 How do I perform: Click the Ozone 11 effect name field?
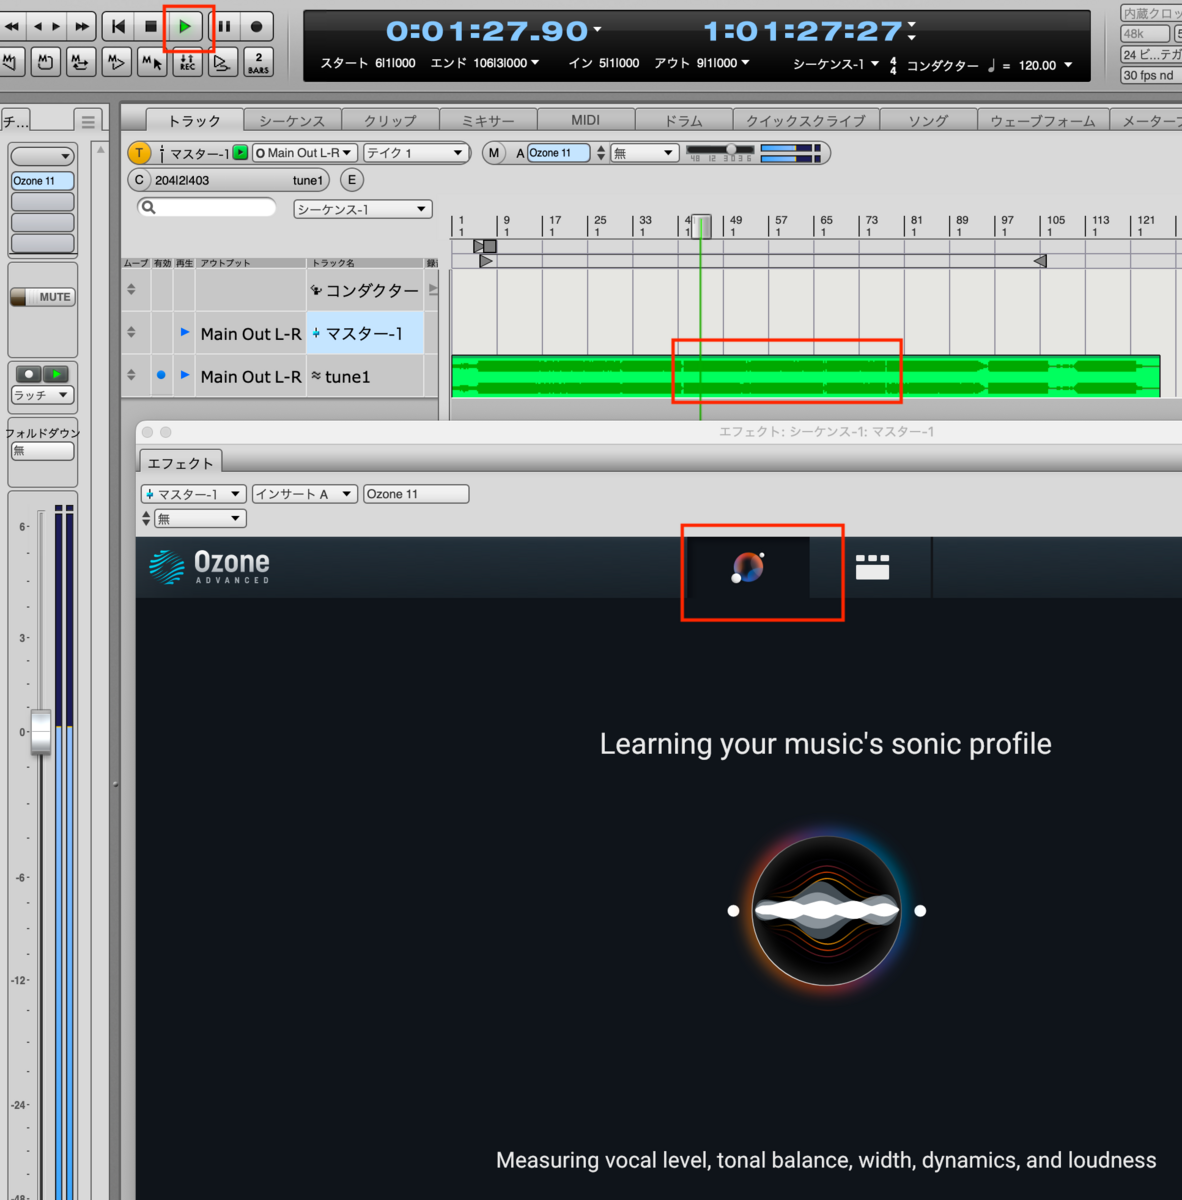pos(416,494)
